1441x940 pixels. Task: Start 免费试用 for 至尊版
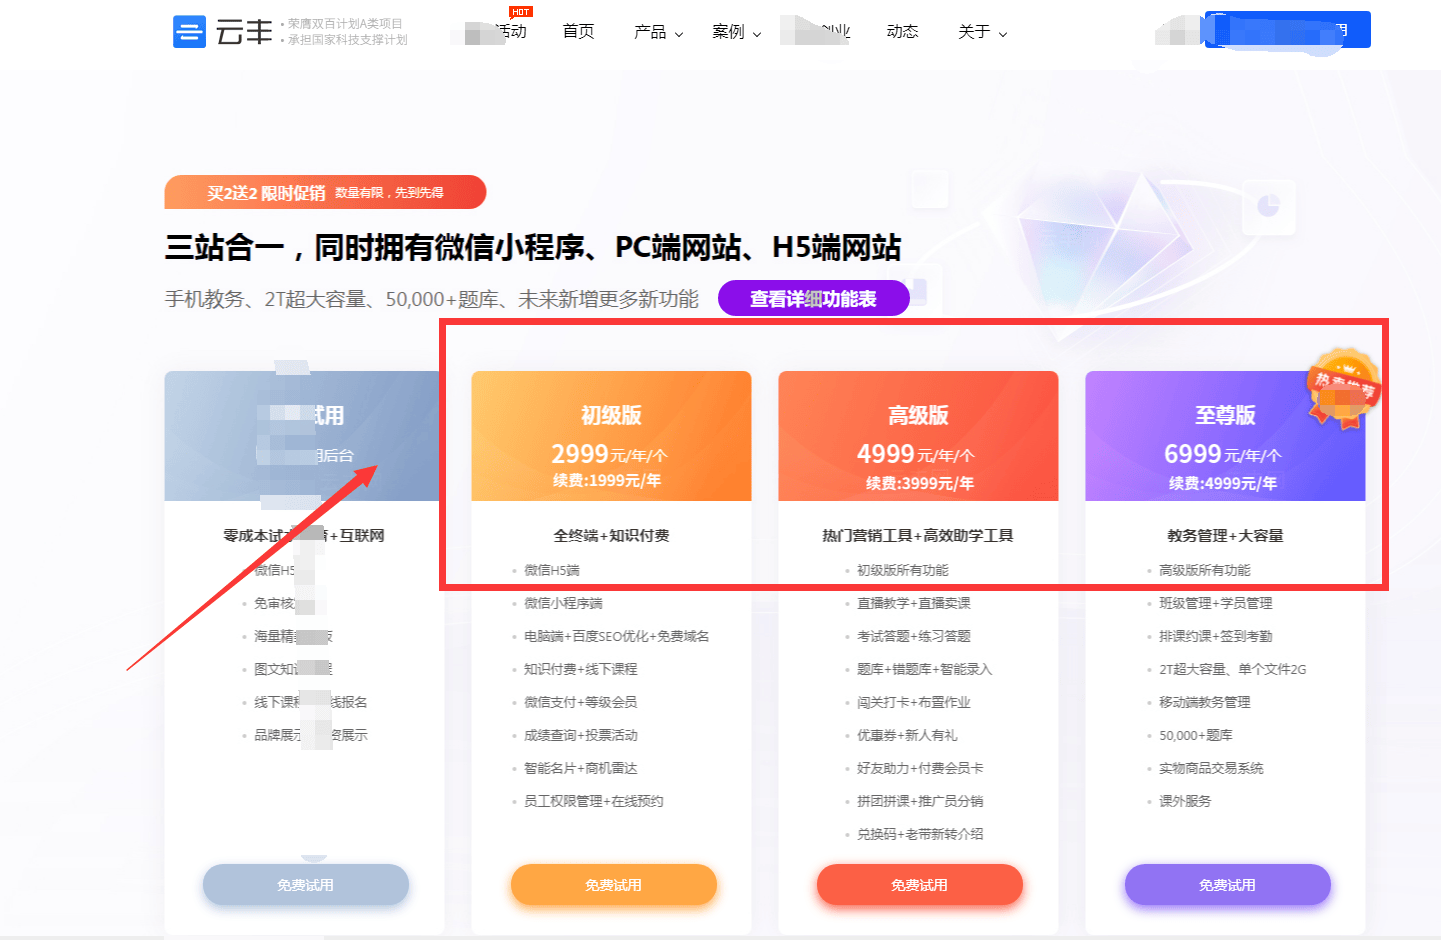pyautogui.click(x=1227, y=885)
